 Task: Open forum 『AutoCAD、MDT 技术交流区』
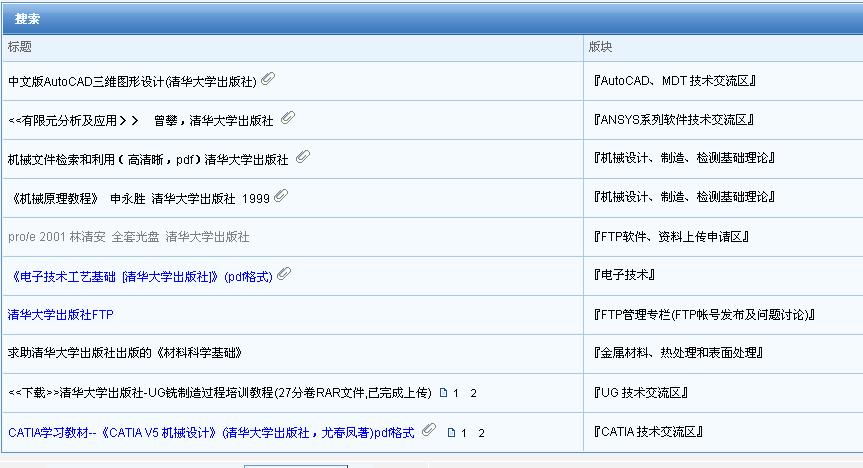(674, 81)
